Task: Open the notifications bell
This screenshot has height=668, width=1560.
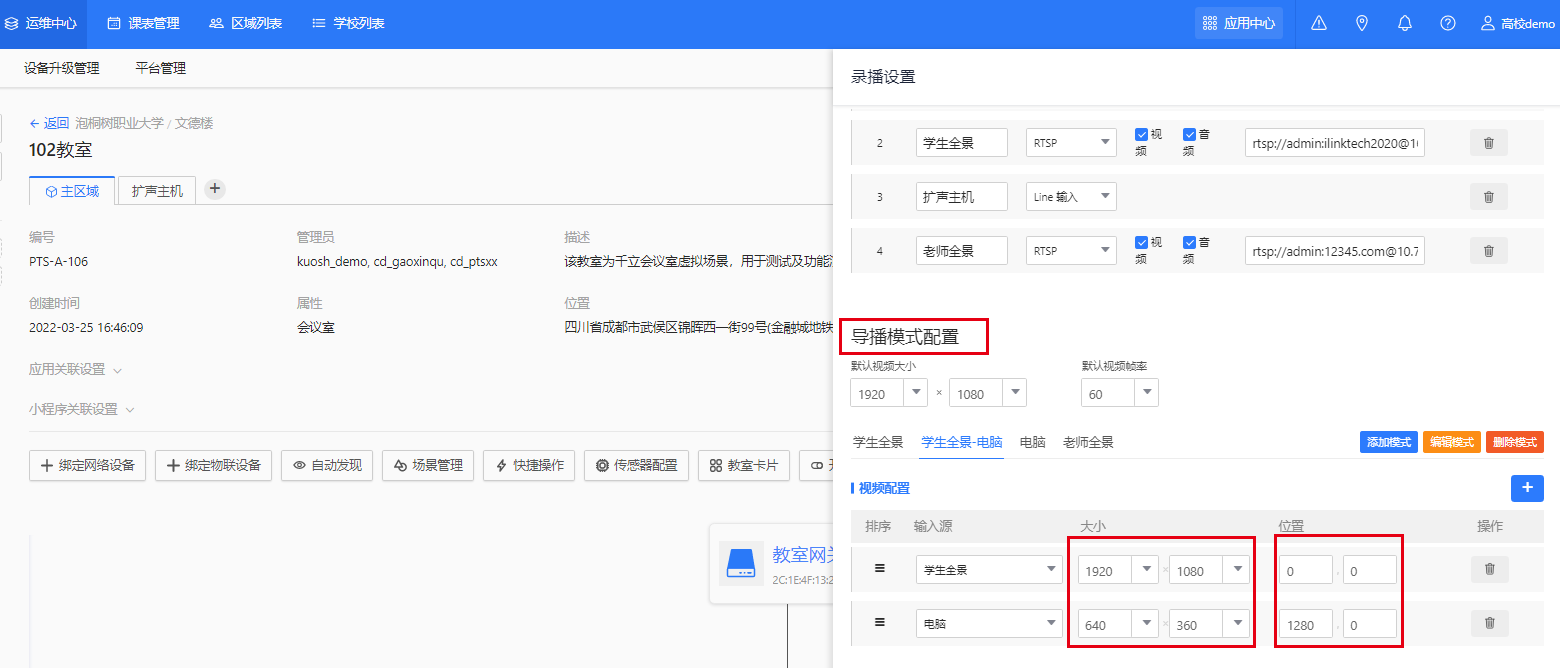Action: point(1404,23)
